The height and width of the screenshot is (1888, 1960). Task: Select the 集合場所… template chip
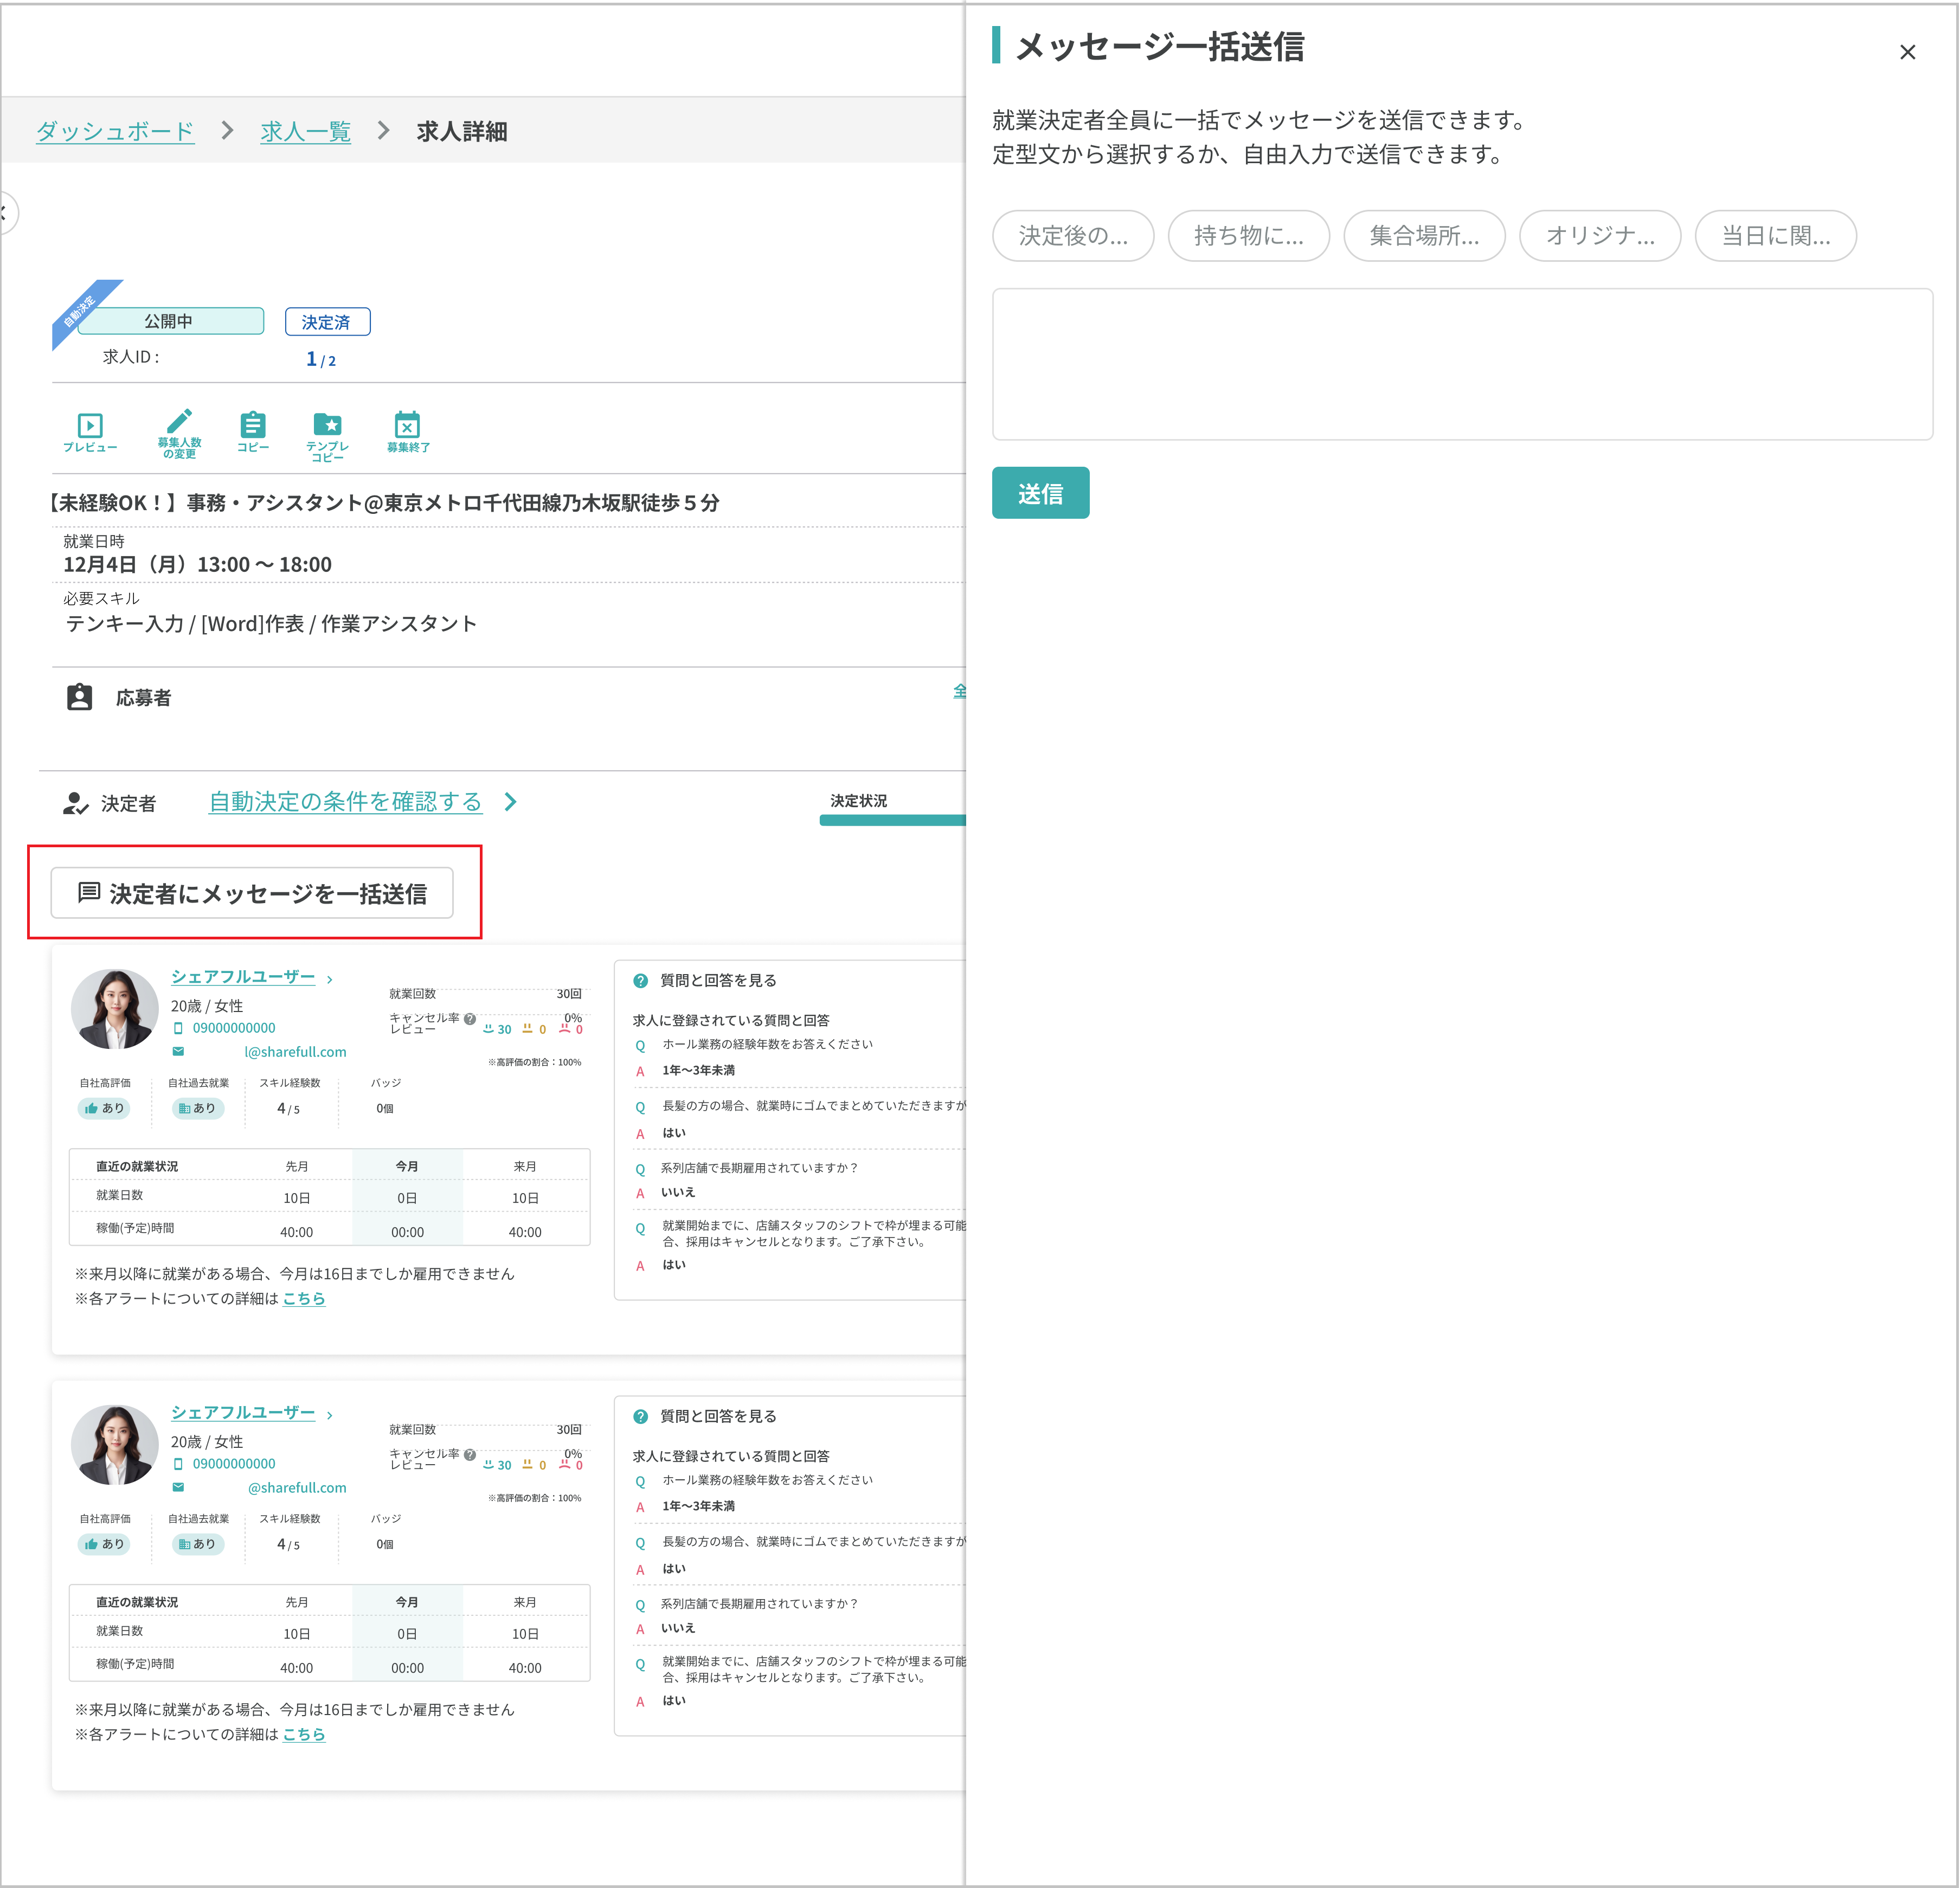[1424, 236]
